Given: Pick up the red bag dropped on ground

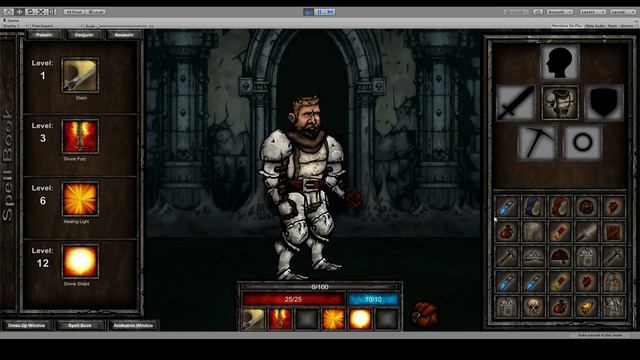Looking at the screenshot, I should 424,314.
